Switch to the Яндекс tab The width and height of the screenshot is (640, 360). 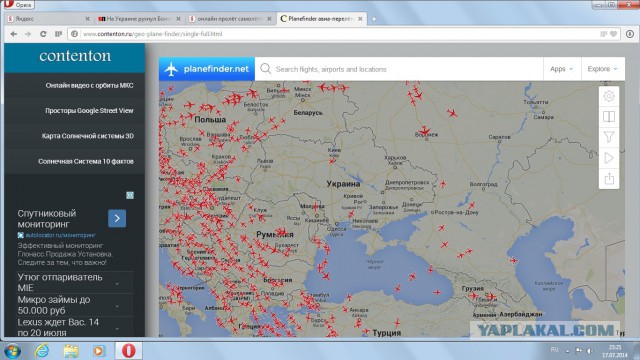pyautogui.click(x=48, y=19)
